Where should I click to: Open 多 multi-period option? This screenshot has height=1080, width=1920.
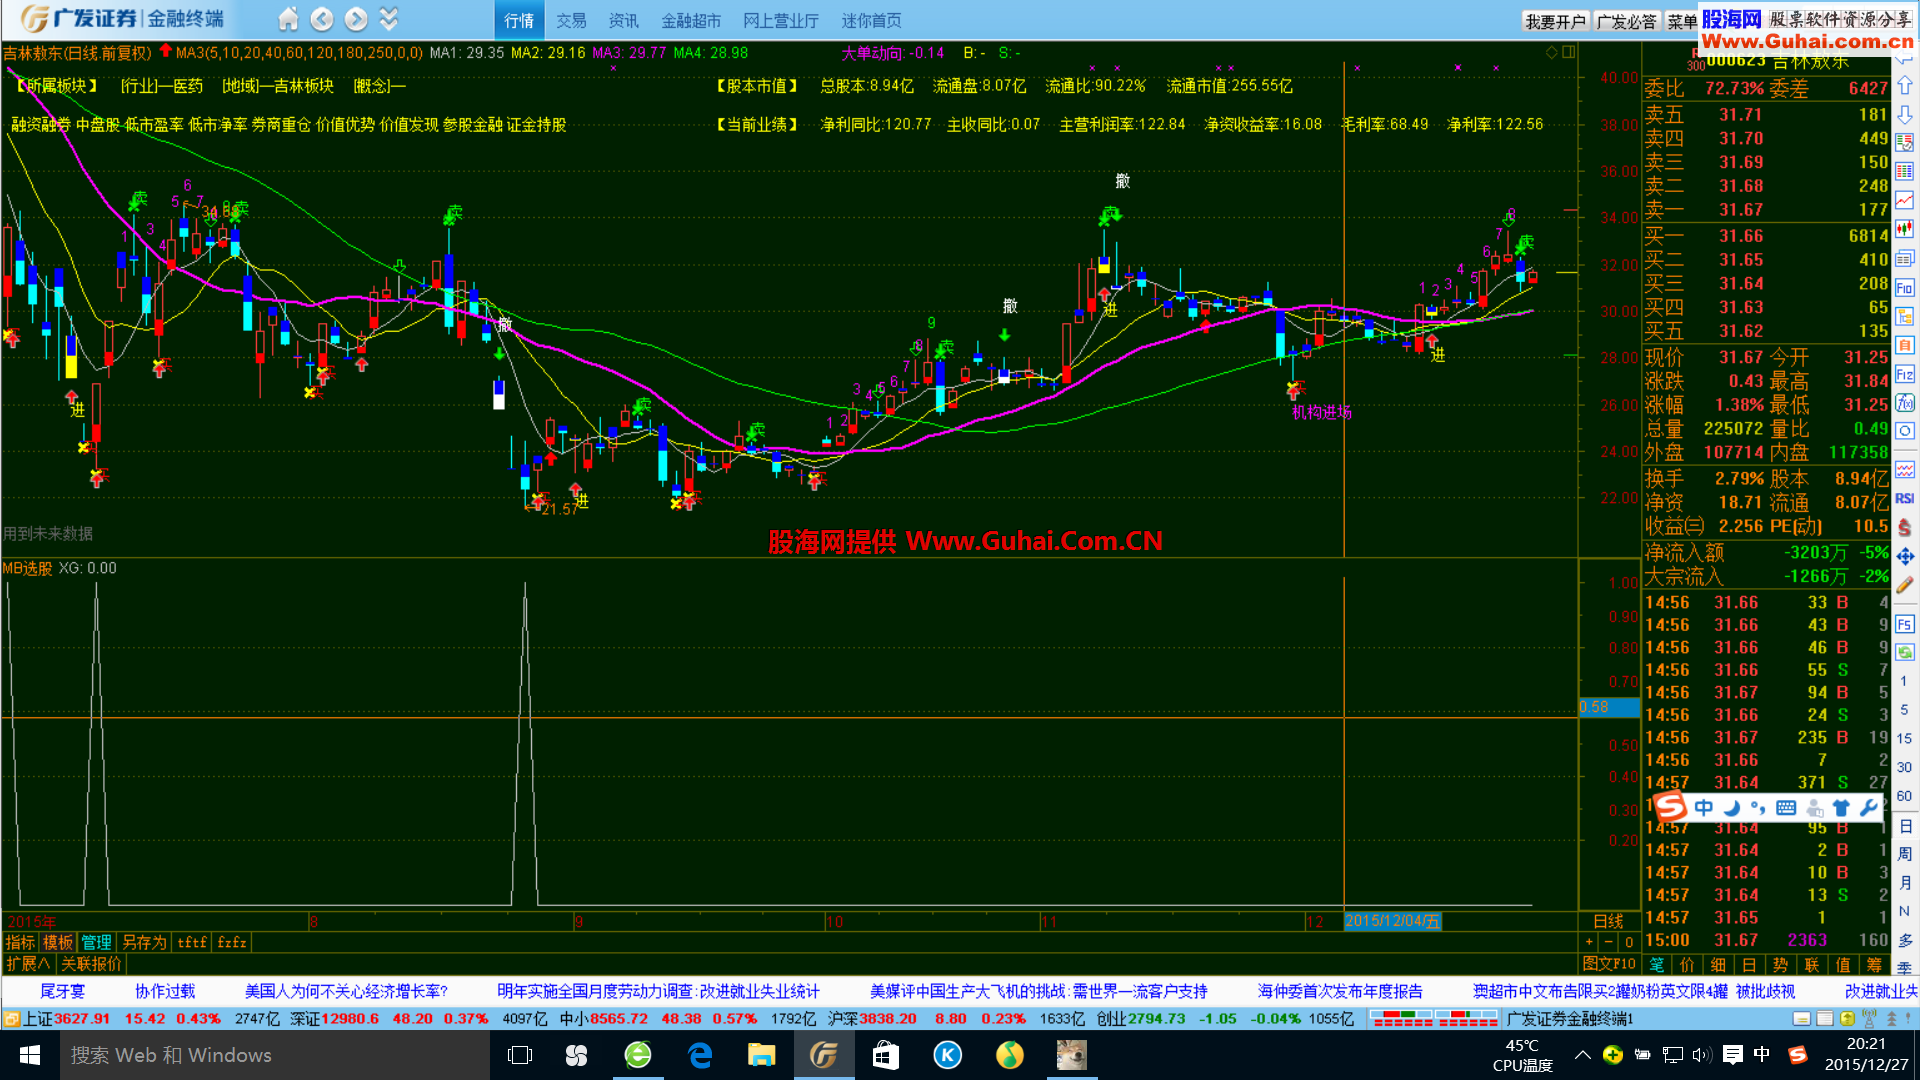(1905, 941)
